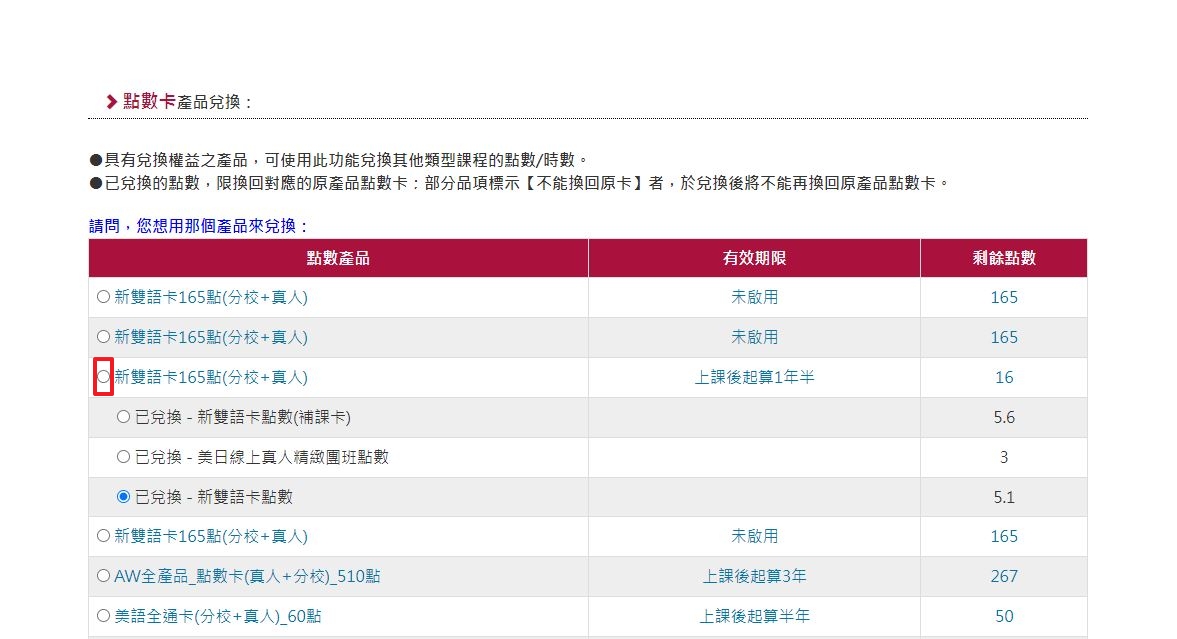The image size is (1177, 639).
Task: Click the label text 美語全通卡(分校+真人)_60點
Action: pos(218,616)
